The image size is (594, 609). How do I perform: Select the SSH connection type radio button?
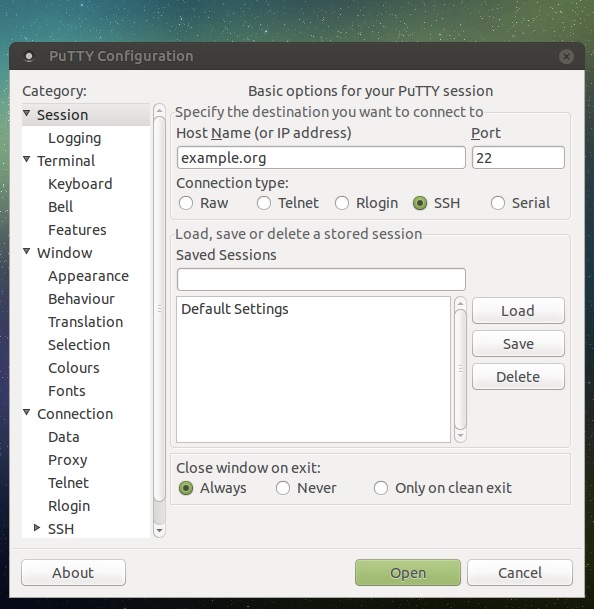420,203
